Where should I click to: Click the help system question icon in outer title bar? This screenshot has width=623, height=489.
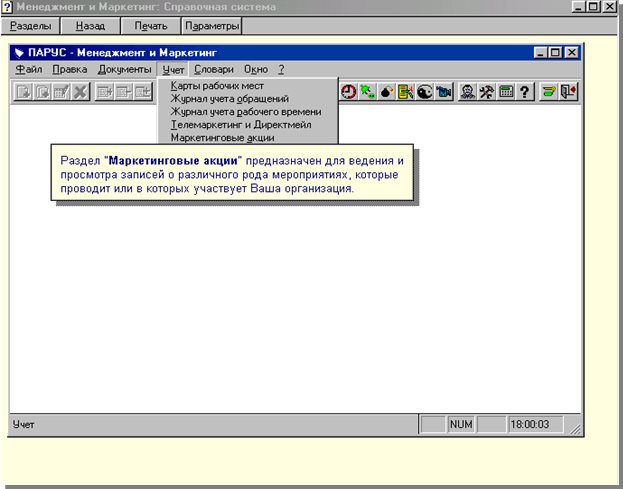click(7, 7)
